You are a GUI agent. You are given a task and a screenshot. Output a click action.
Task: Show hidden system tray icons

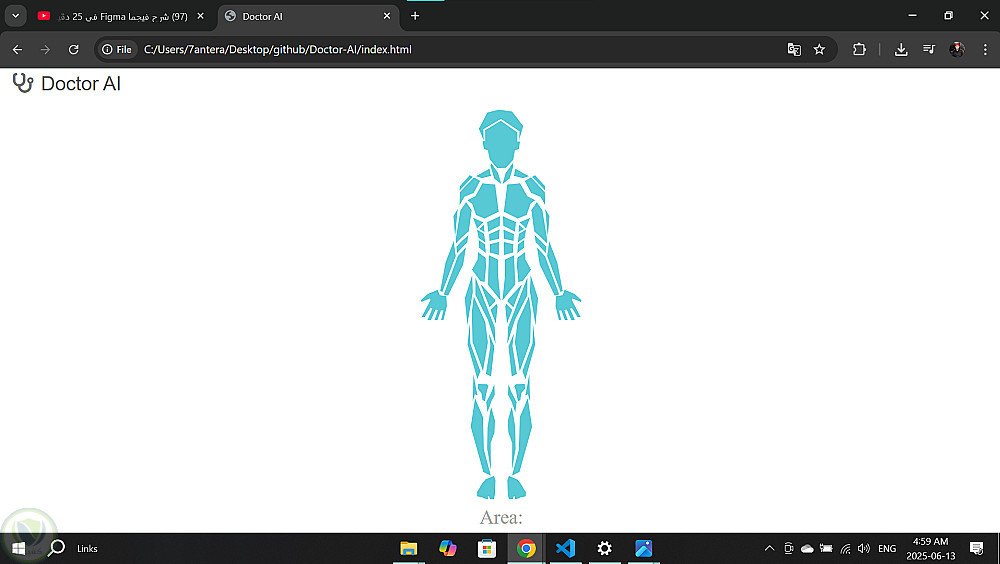[x=770, y=549]
